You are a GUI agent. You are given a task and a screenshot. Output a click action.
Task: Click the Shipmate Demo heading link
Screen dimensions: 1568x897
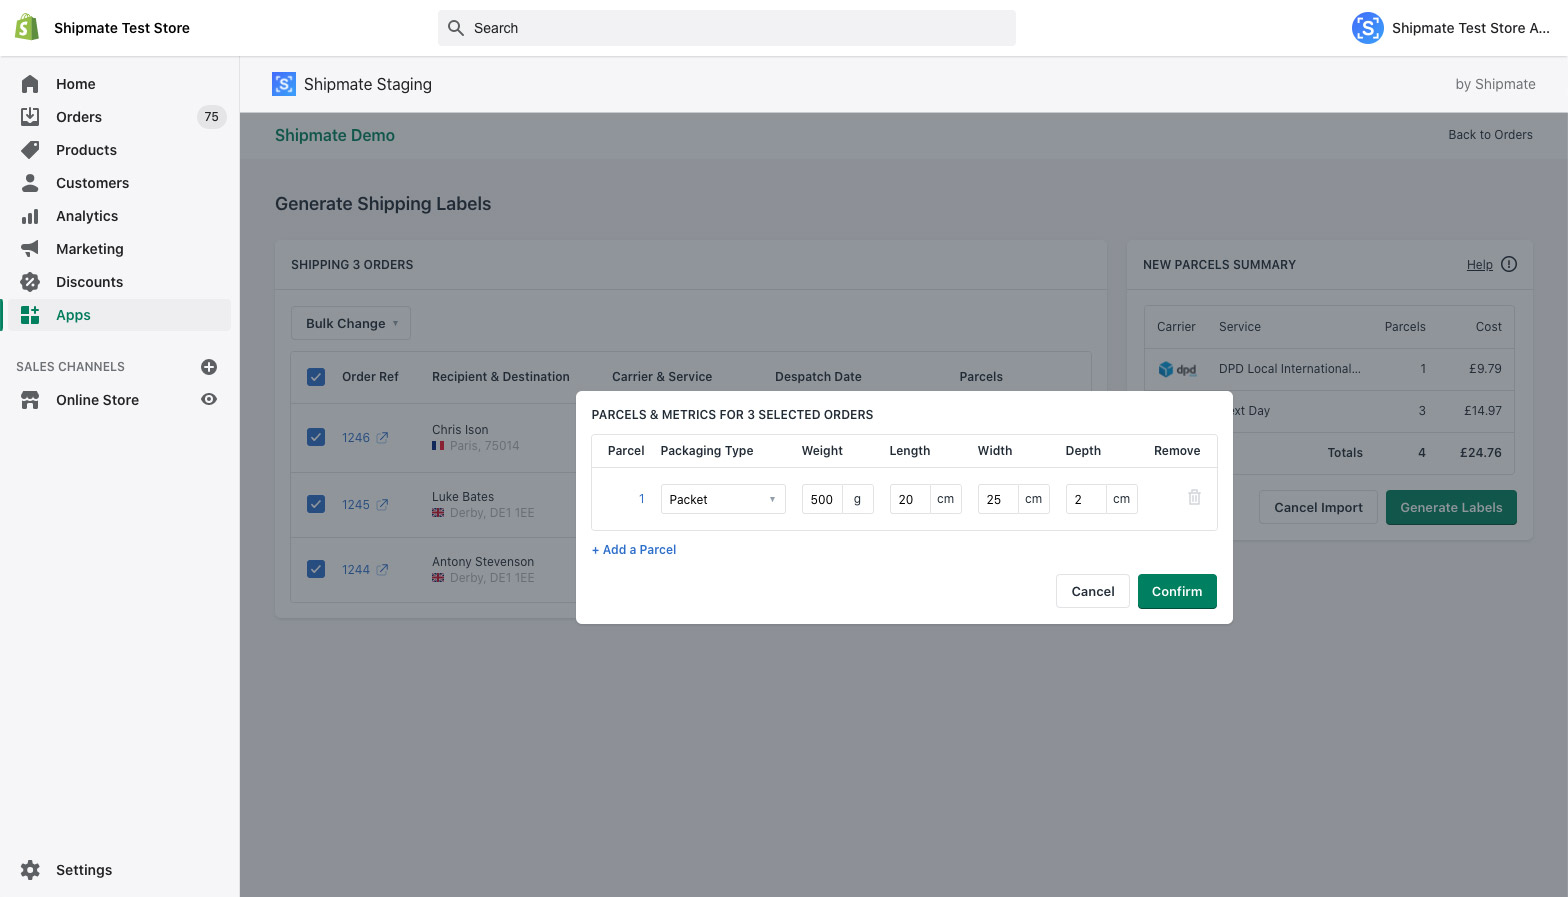335,135
